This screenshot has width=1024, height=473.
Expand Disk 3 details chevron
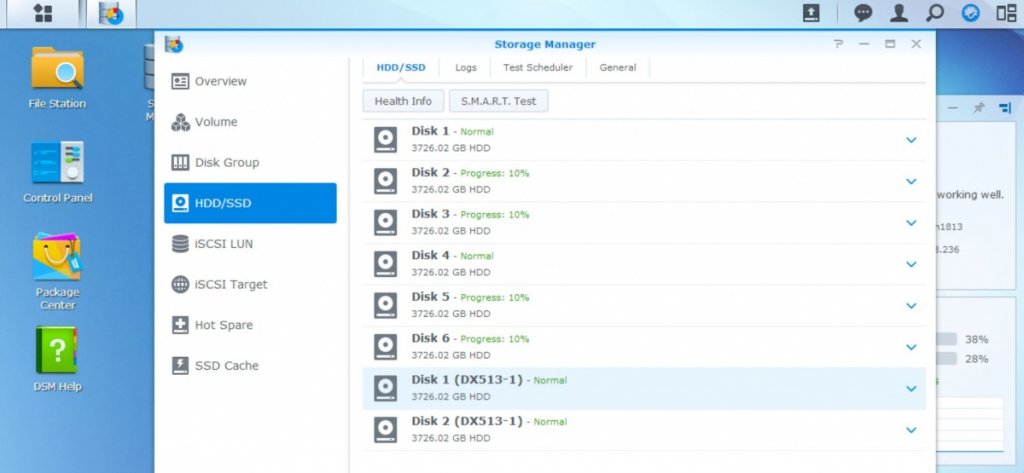tap(911, 223)
